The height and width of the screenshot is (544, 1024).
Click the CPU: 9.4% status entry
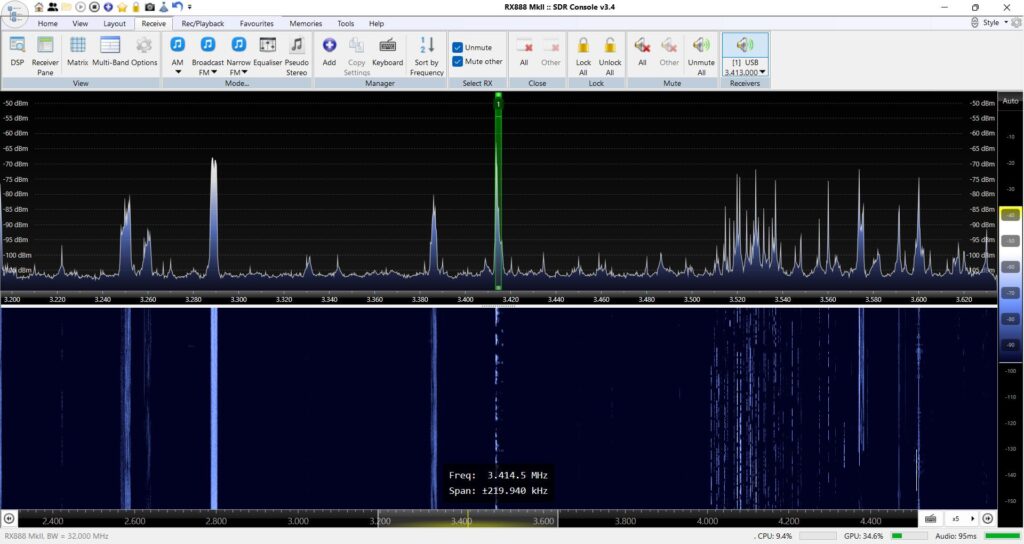click(775, 536)
